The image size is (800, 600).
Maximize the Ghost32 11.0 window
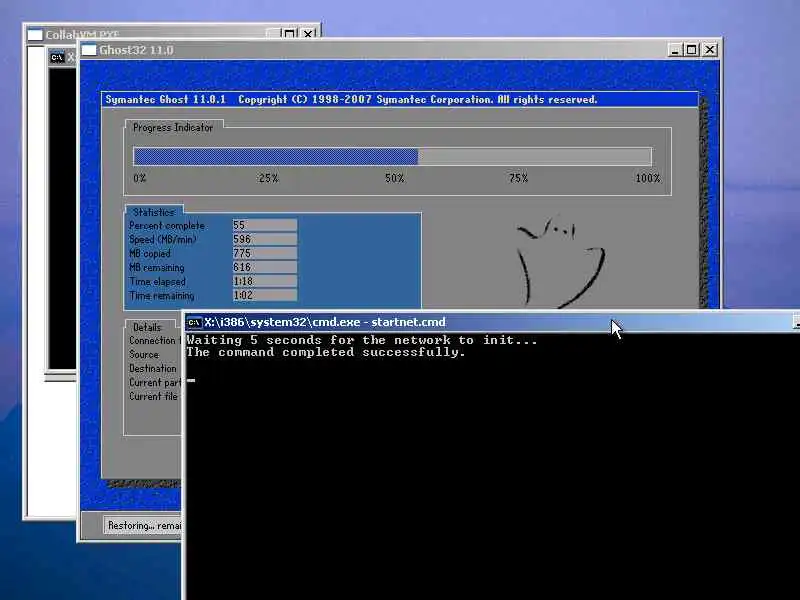(x=691, y=50)
